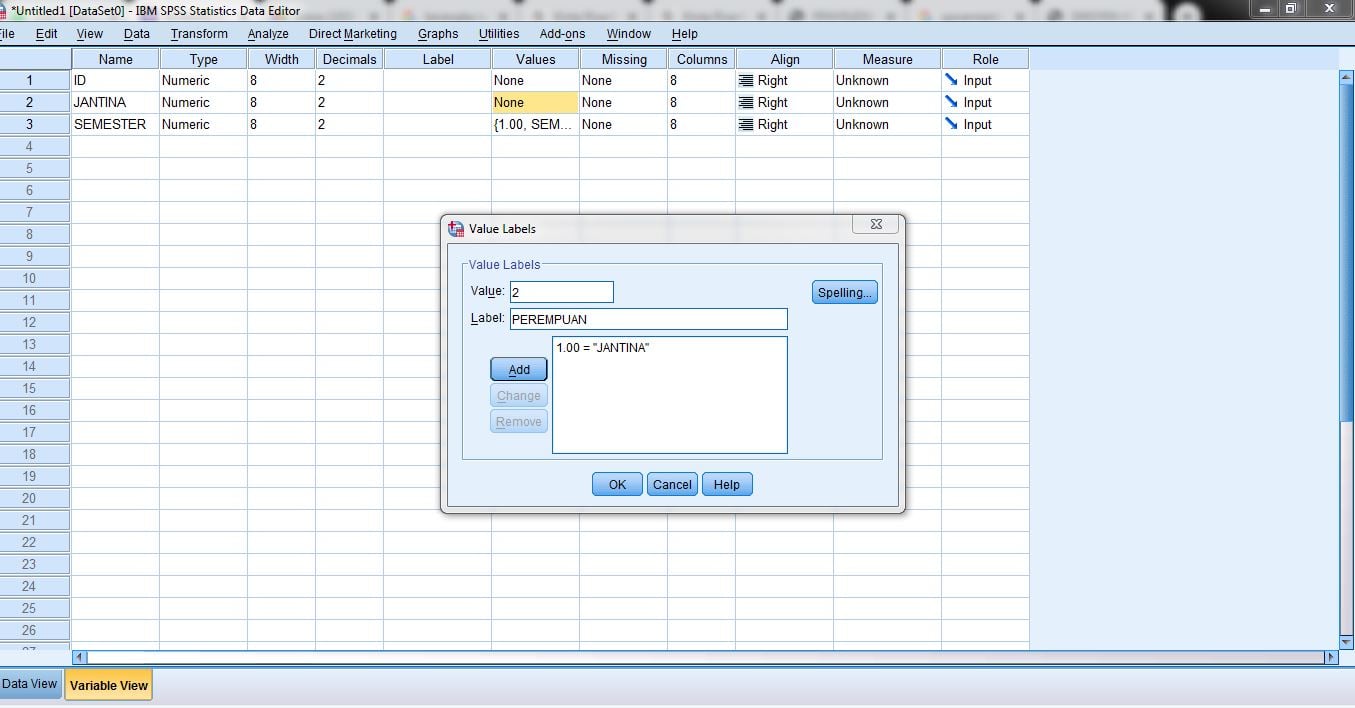Click the Right align icon for SEMESTER
The image size is (1355, 708).
point(746,124)
